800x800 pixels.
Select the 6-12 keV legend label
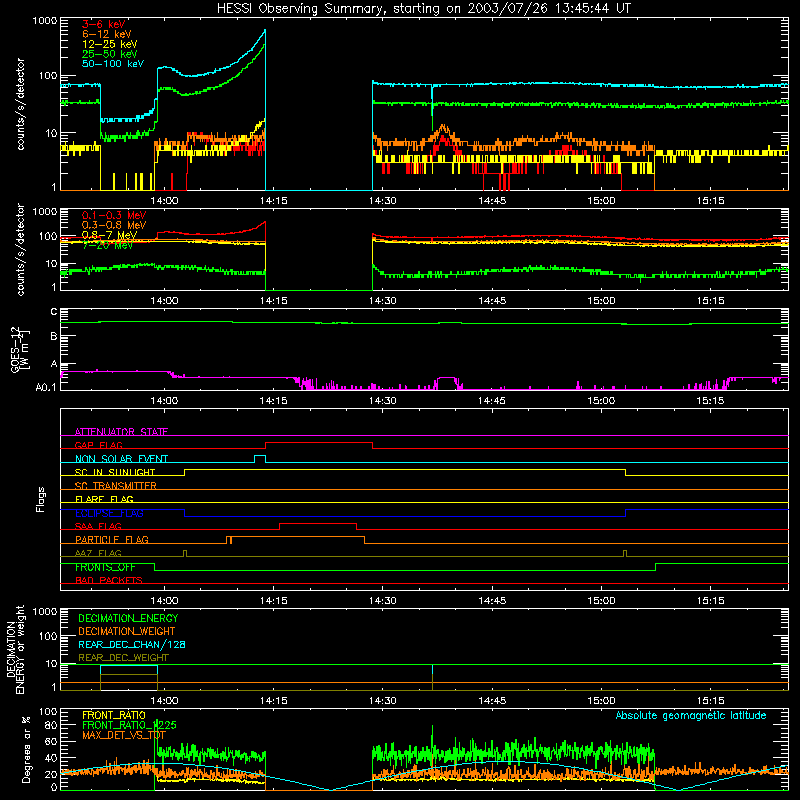[x=106, y=34]
